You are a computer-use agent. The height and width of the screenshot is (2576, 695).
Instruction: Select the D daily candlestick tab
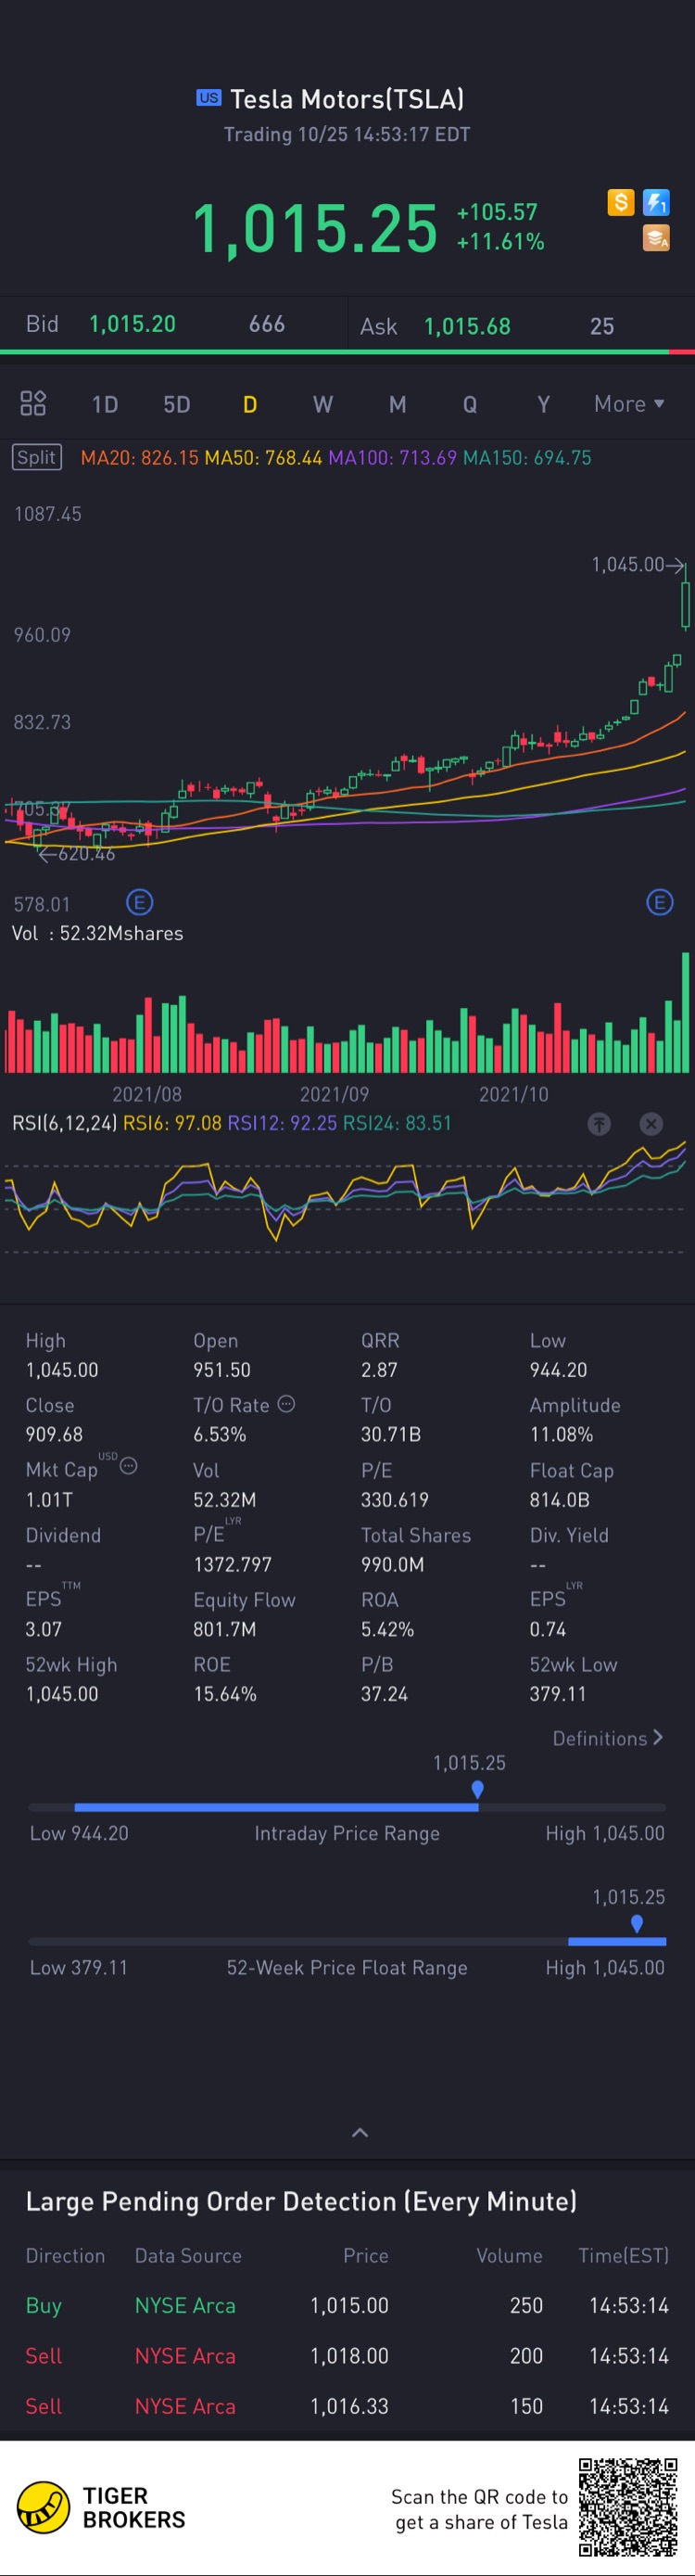coord(250,404)
